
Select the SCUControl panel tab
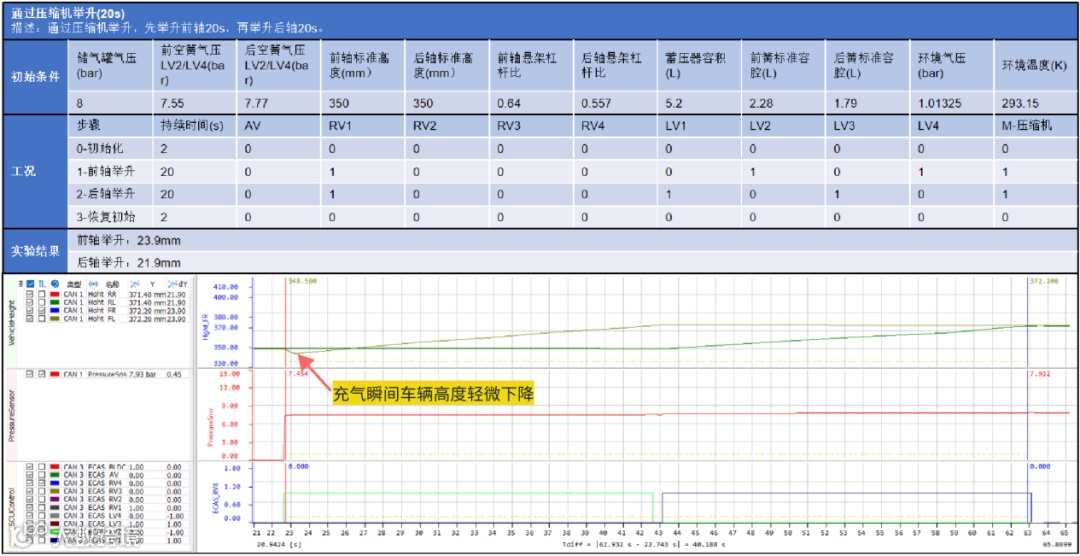point(12,507)
